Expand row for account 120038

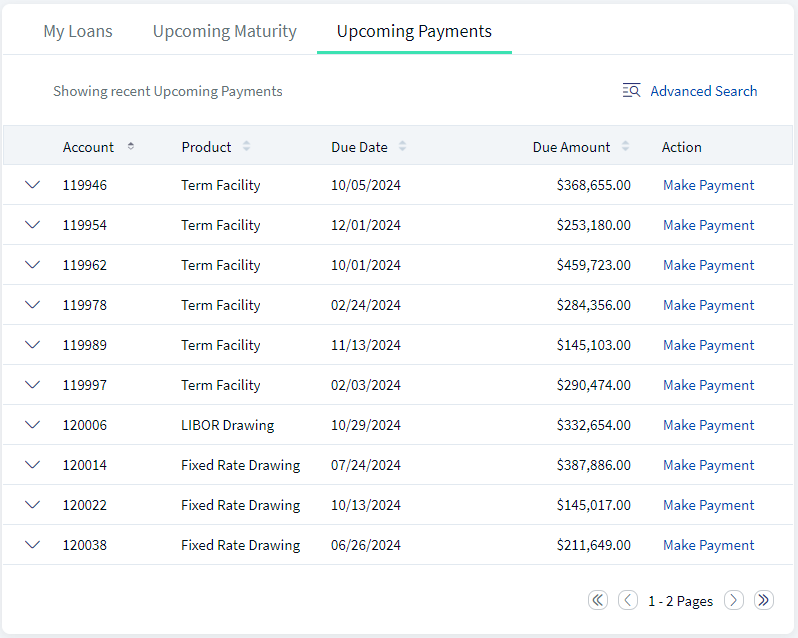pos(33,545)
